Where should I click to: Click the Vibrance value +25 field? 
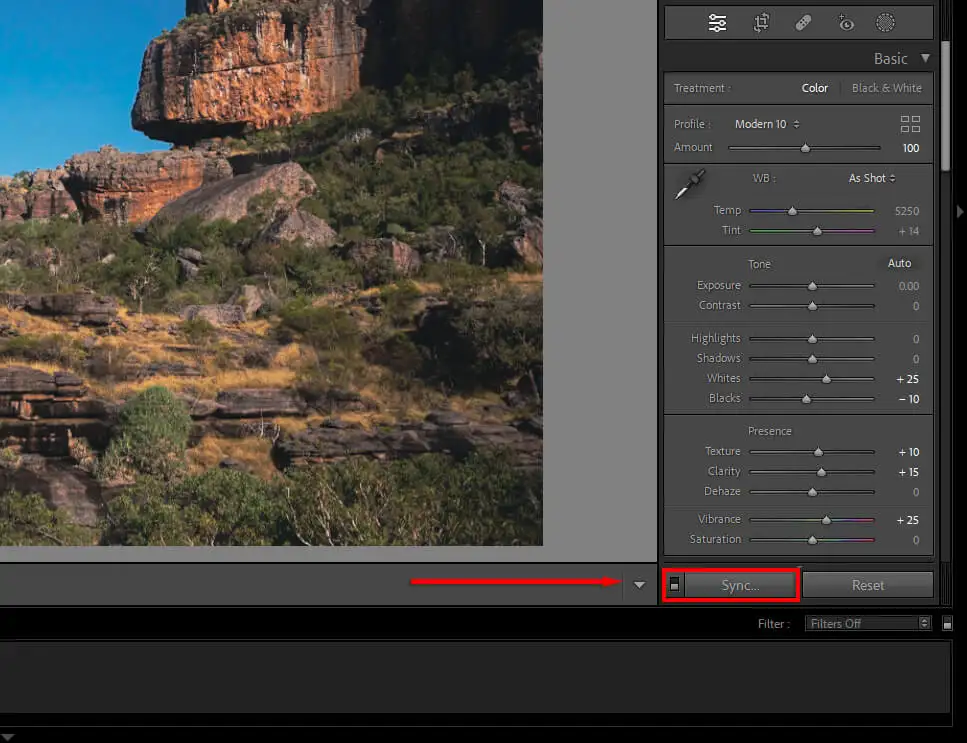click(907, 520)
